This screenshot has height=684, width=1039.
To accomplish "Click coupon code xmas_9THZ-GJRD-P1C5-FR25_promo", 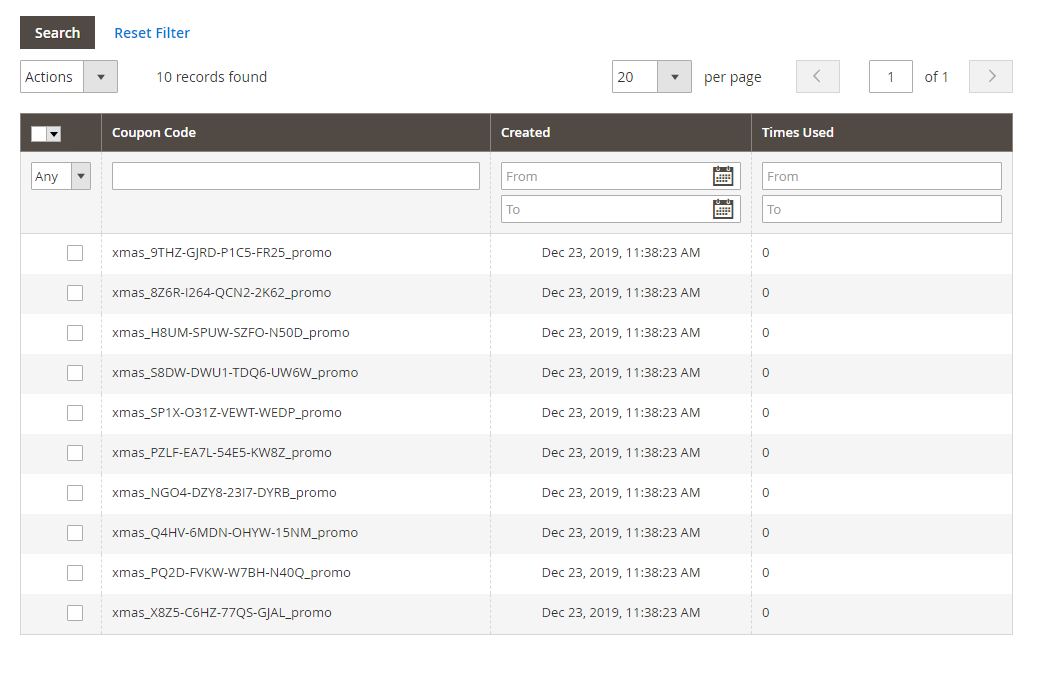I will pyautogui.click(x=222, y=253).
